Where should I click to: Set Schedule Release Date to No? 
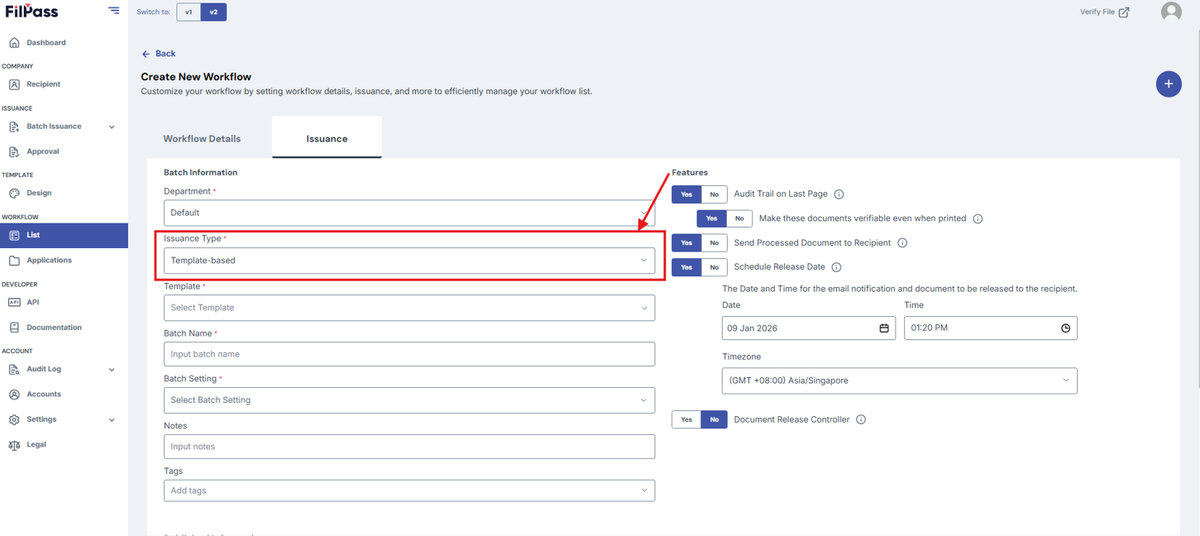coord(714,267)
